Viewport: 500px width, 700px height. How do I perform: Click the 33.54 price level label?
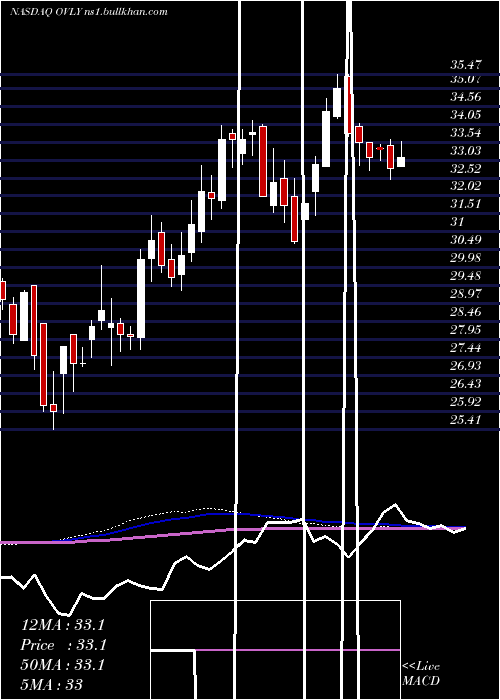pyautogui.click(x=466, y=133)
